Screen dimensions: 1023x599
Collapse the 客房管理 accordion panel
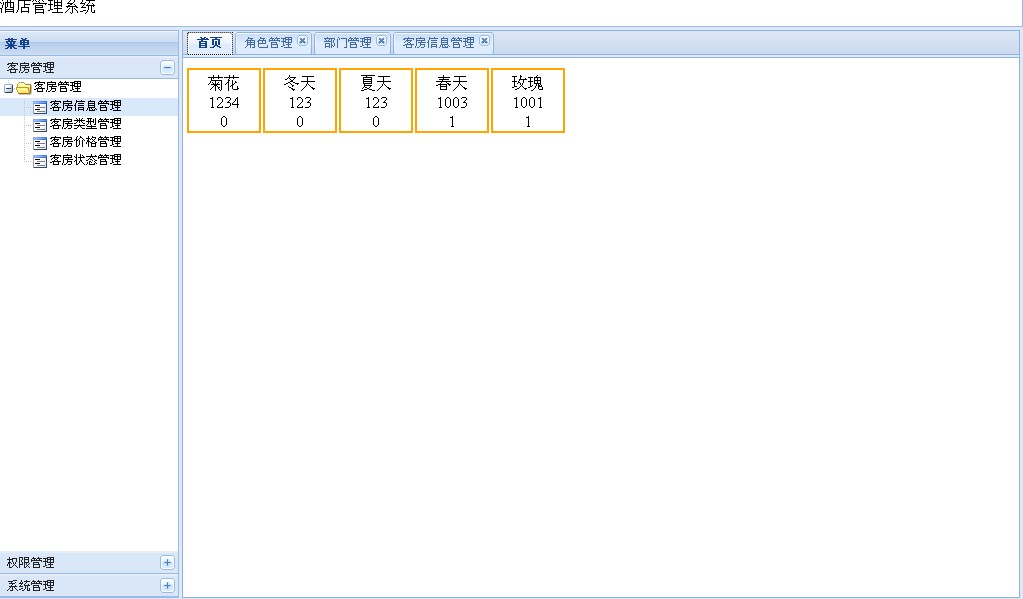(167, 68)
